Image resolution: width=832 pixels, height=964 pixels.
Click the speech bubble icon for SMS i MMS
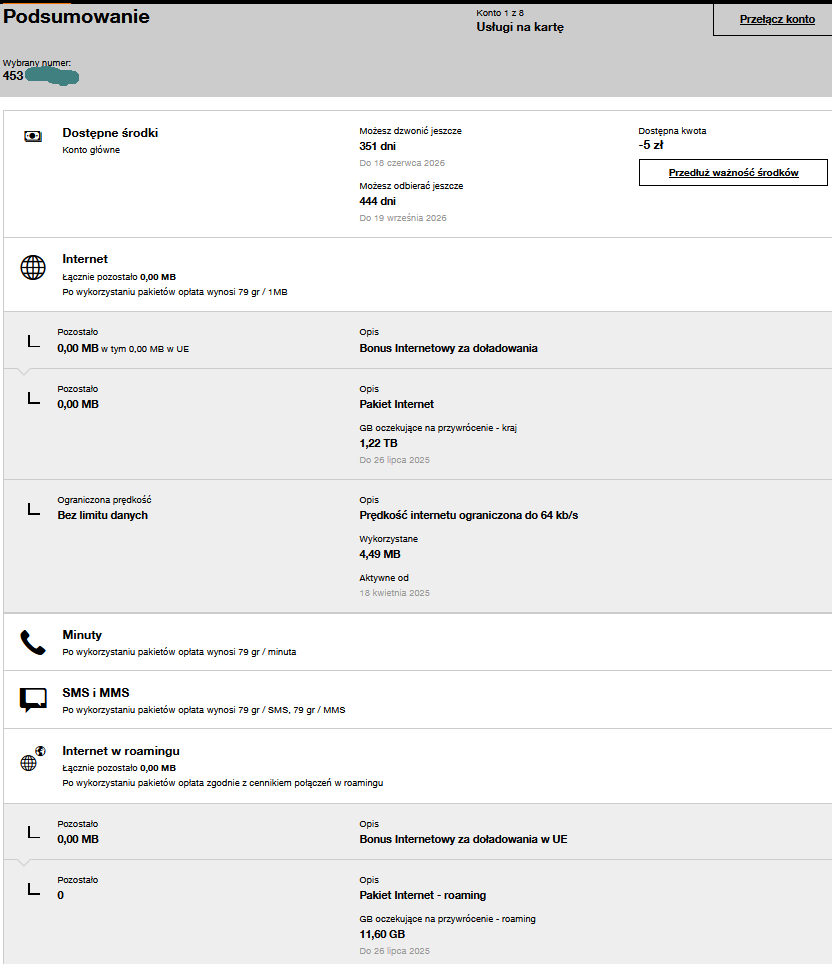33,700
